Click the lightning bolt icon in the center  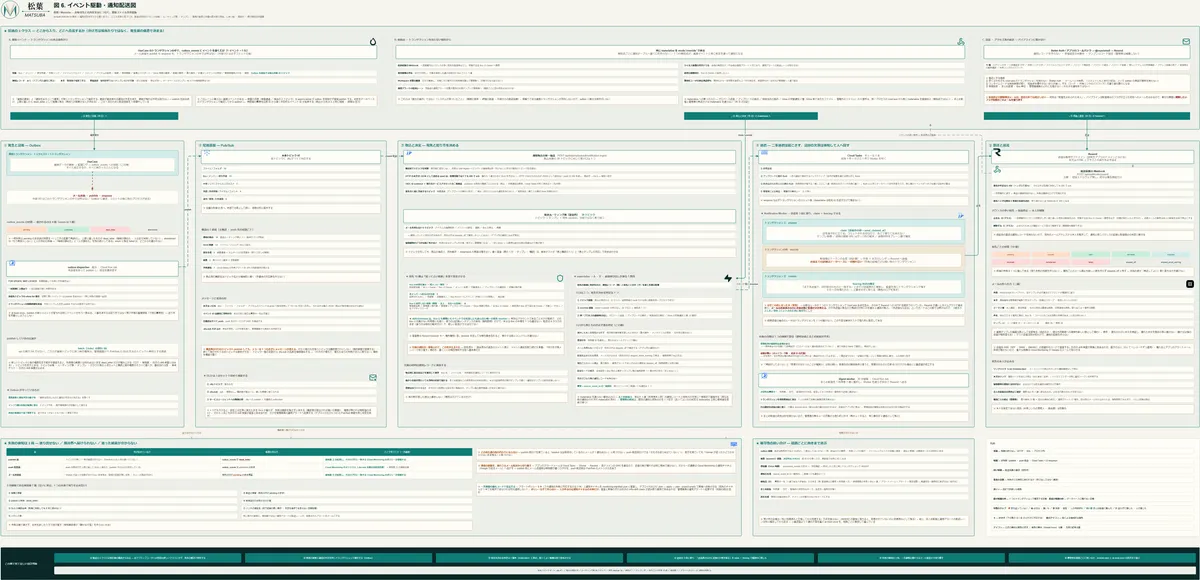728,277
